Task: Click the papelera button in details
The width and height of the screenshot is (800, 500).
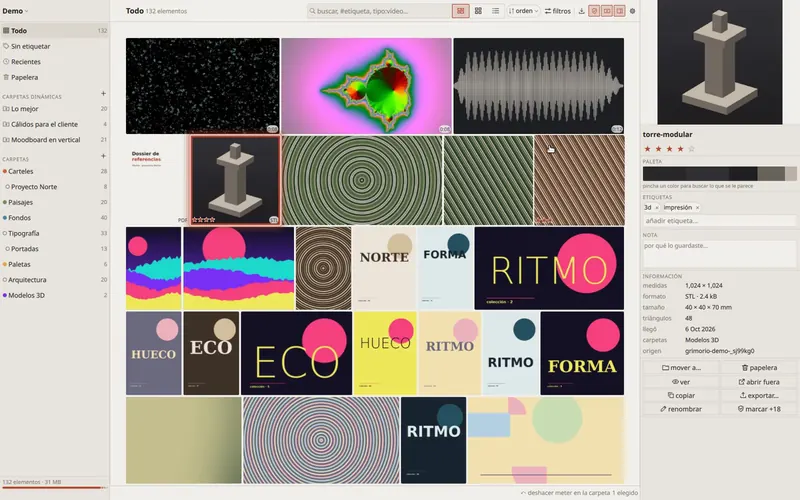Action: pyautogui.click(x=759, y=367)
